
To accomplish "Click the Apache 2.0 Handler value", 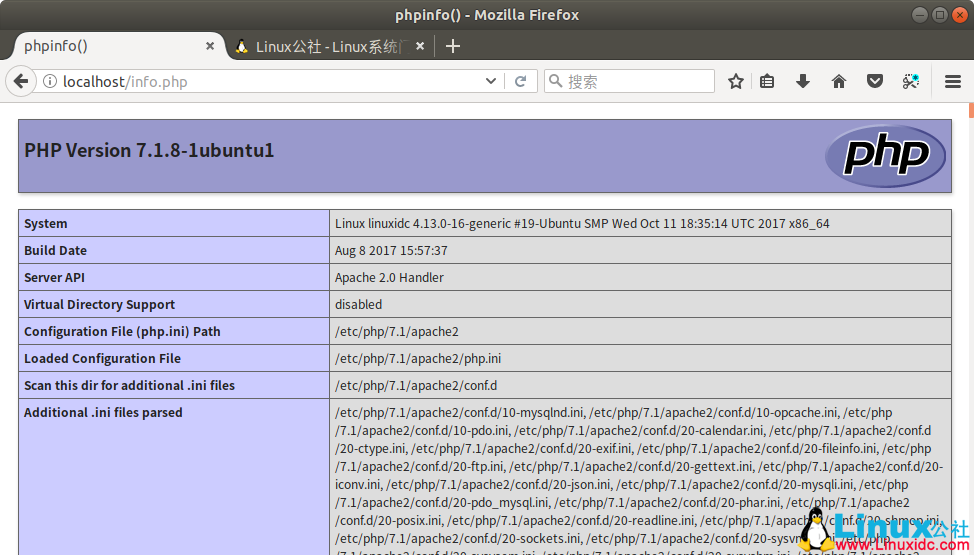I will 389,278.
